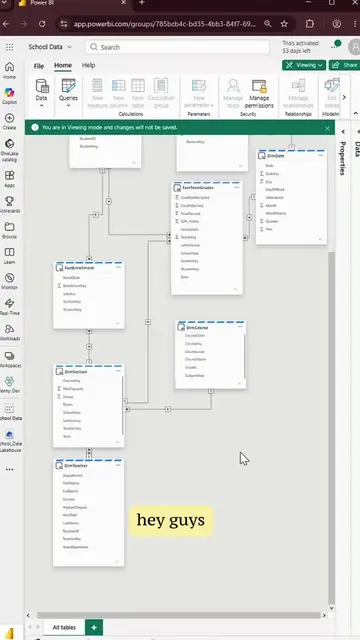Open DimCourse more options menu
The image size is (360, 640).
[240, 327]
